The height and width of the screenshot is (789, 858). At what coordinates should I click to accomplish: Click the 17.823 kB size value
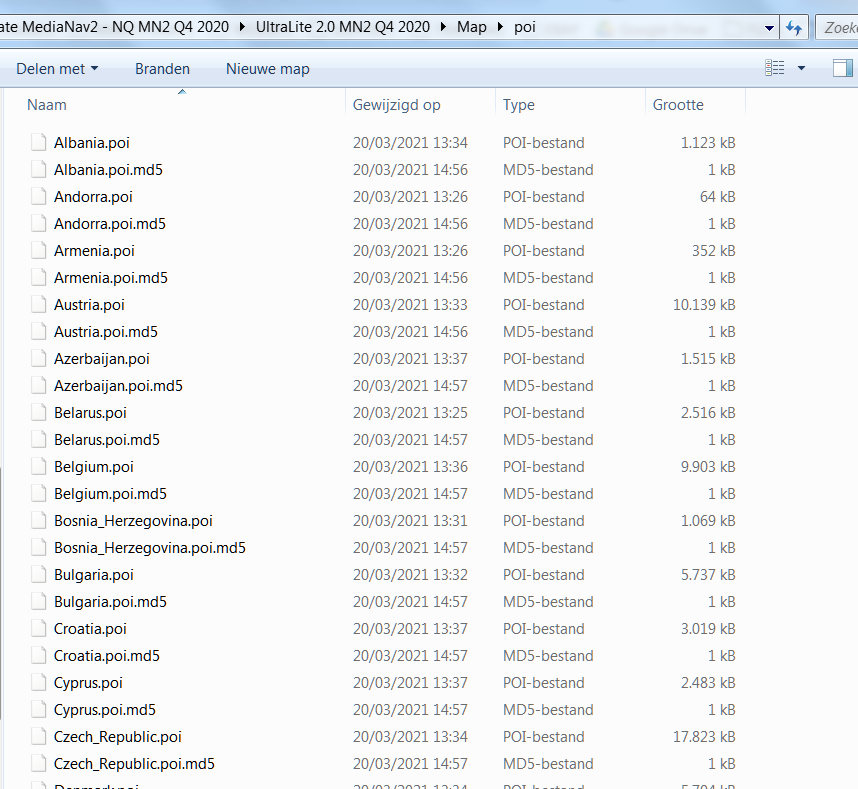click(704, 736)
